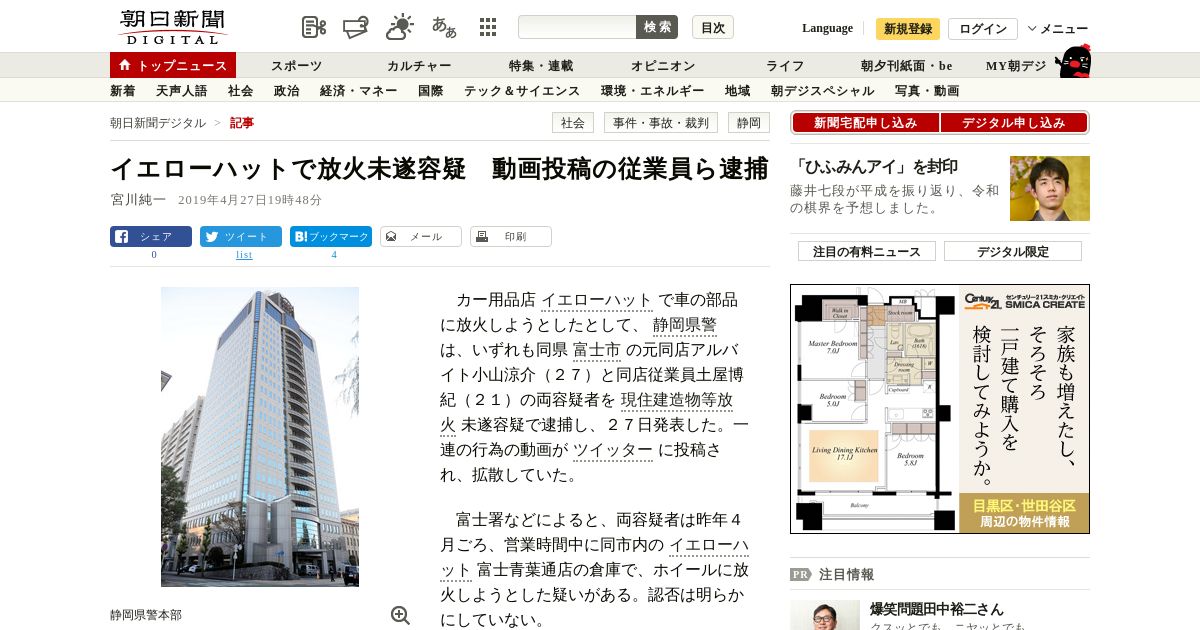Select the オピニオン tab
The image size is (1200, 630).
663,65
